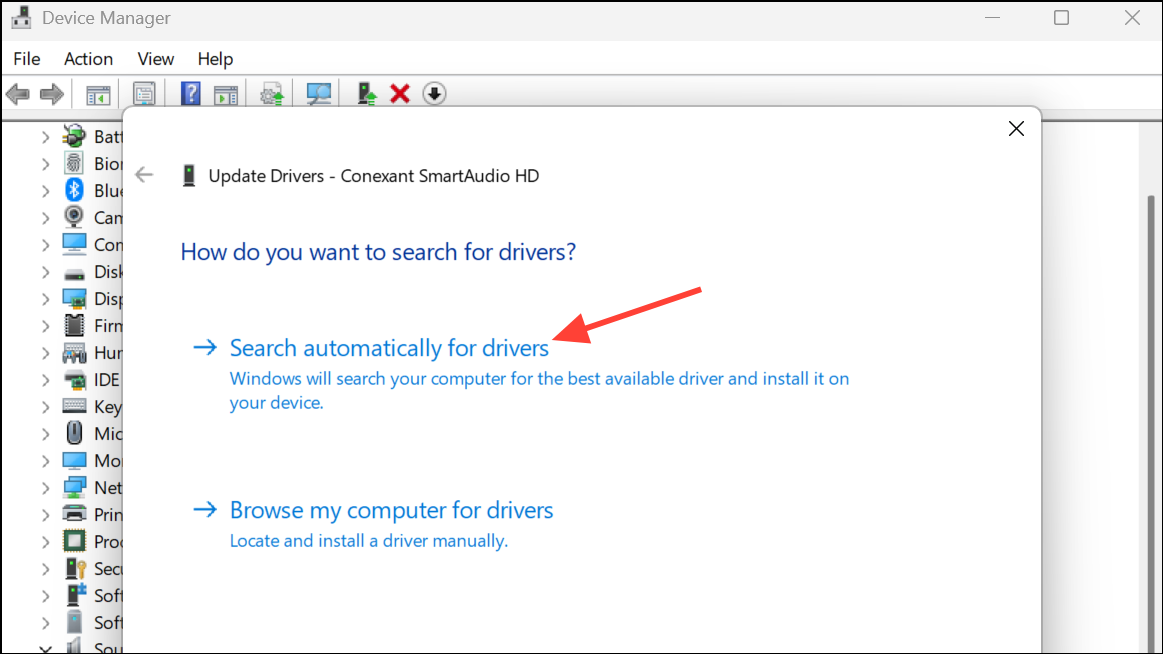This screenshot has width=1163, height=654.
Task: Click the display adapter icon next to Disp
Action: point(74,299)
